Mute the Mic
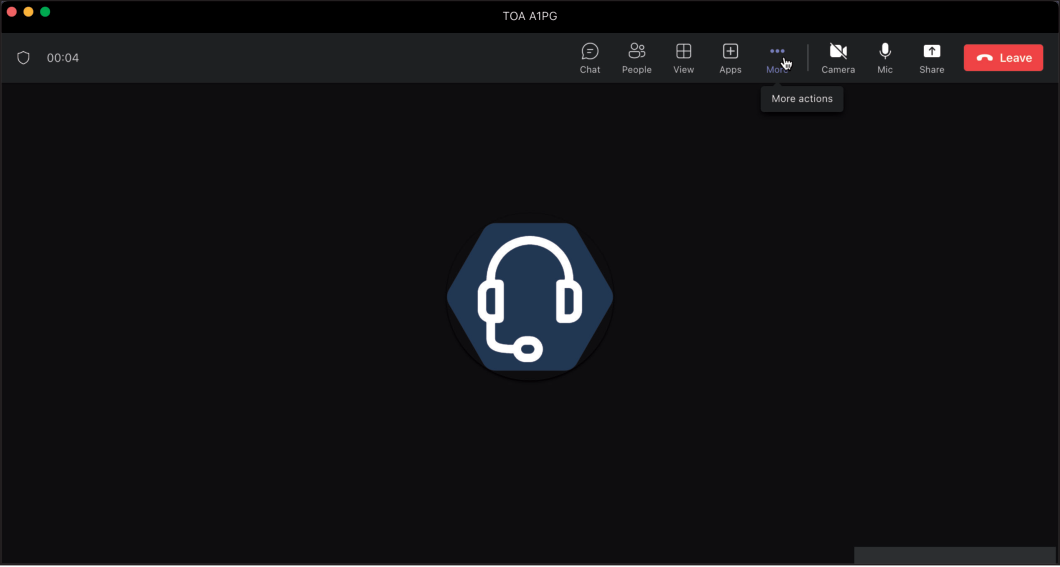Image resolution: width=1060 pixels, height=567 pixels. click(885, 57)
